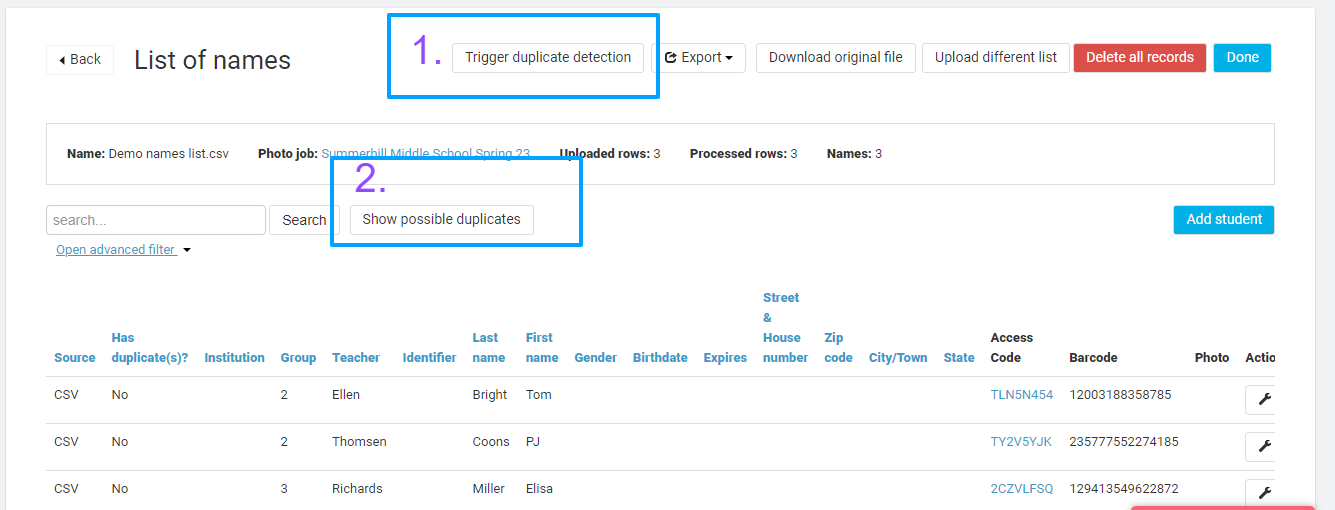The width and height of the screenshot is (1335, 510).
Task: Sort by City/Town column header
Action: [898, 358]
